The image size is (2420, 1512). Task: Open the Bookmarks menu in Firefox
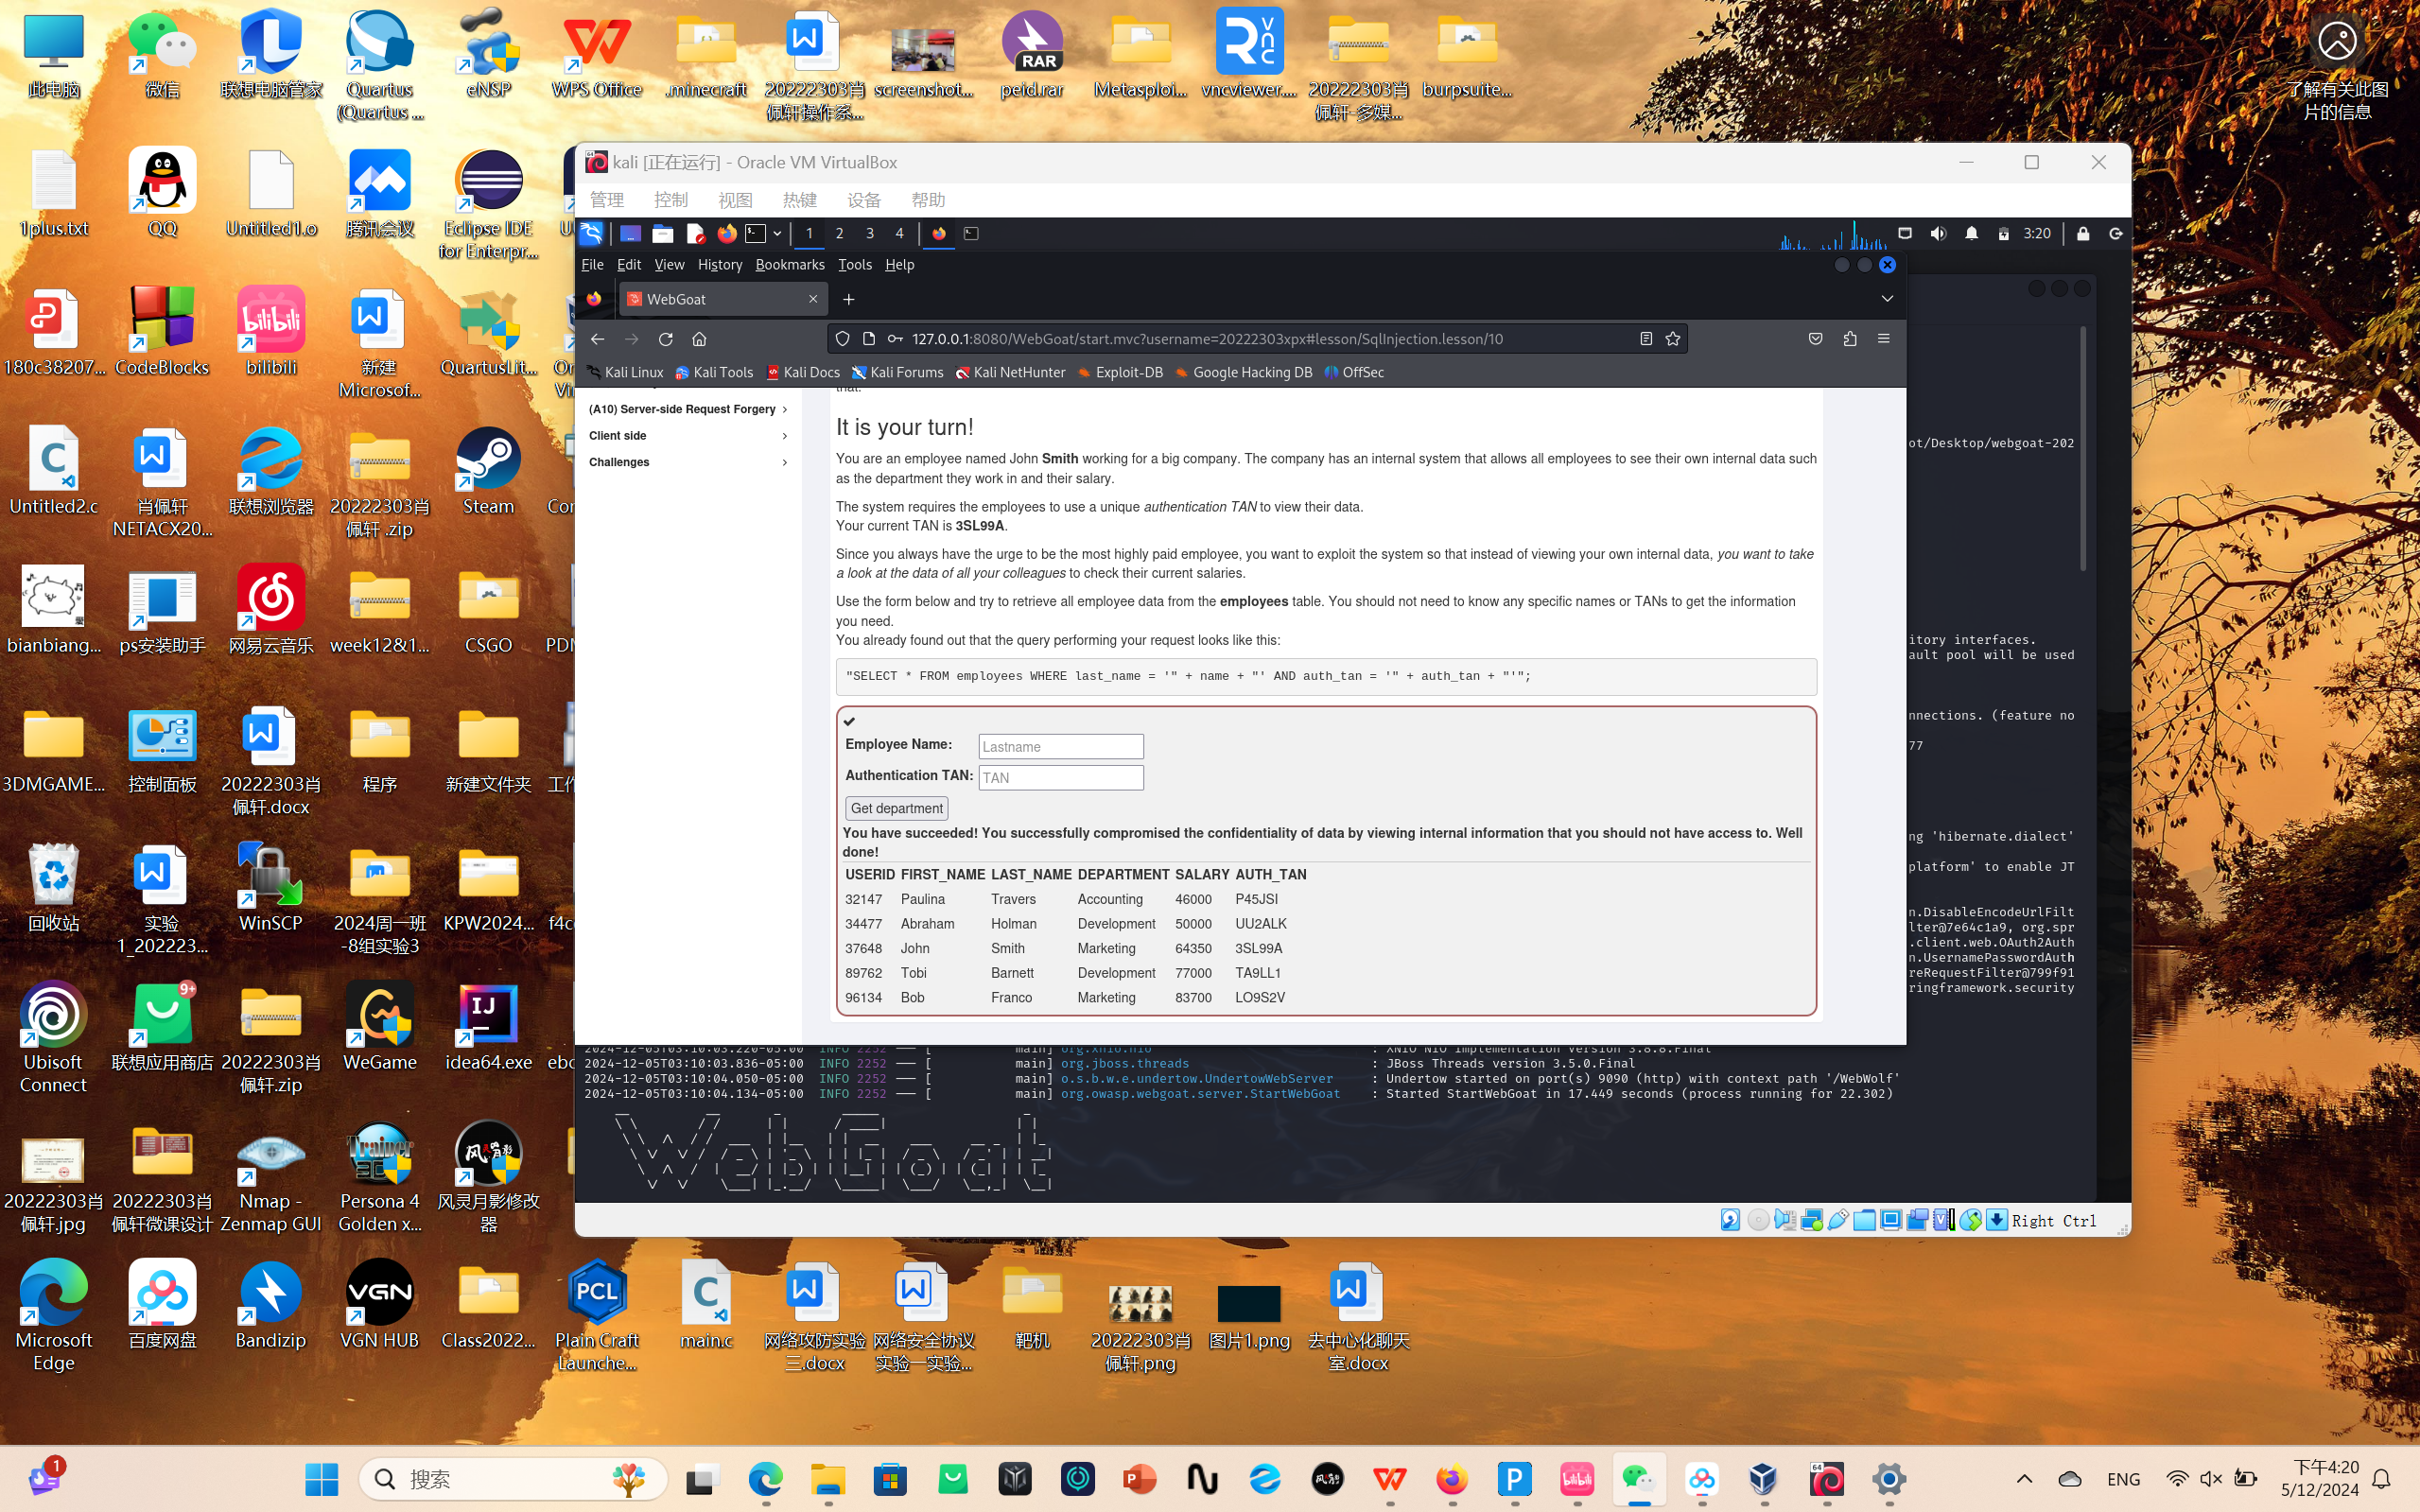click(x=789, y=264)
